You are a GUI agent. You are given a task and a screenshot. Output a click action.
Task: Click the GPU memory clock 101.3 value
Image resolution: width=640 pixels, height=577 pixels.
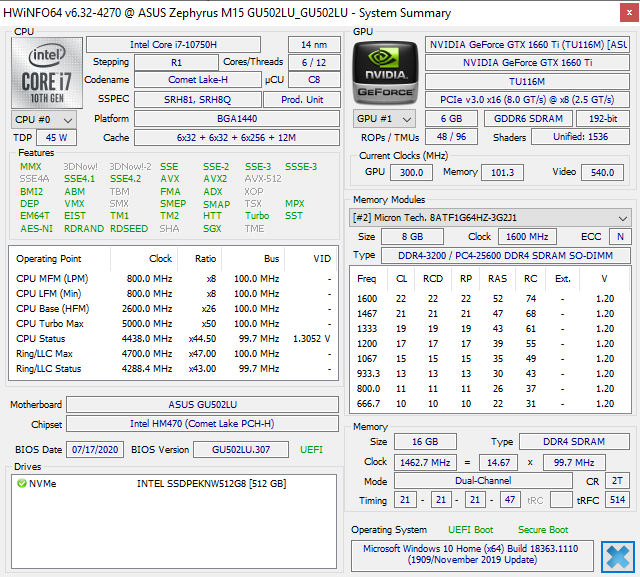pos(502,173)
